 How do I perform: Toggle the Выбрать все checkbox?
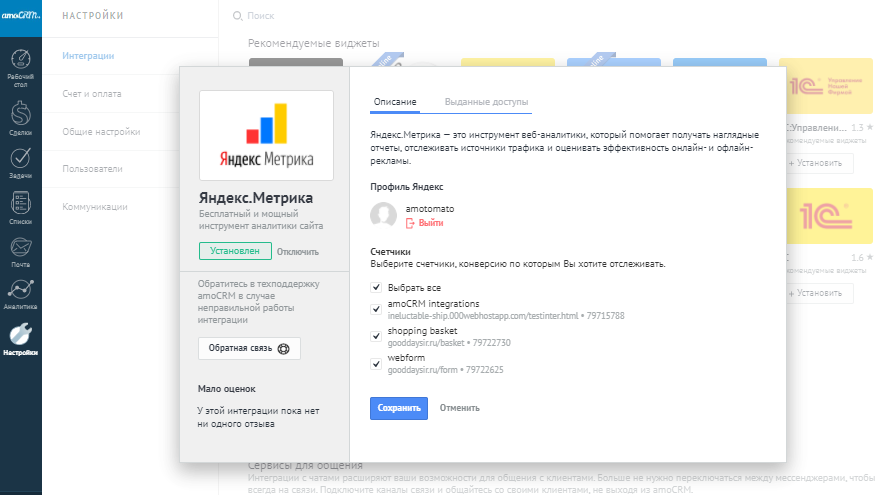tap(376, 287)
